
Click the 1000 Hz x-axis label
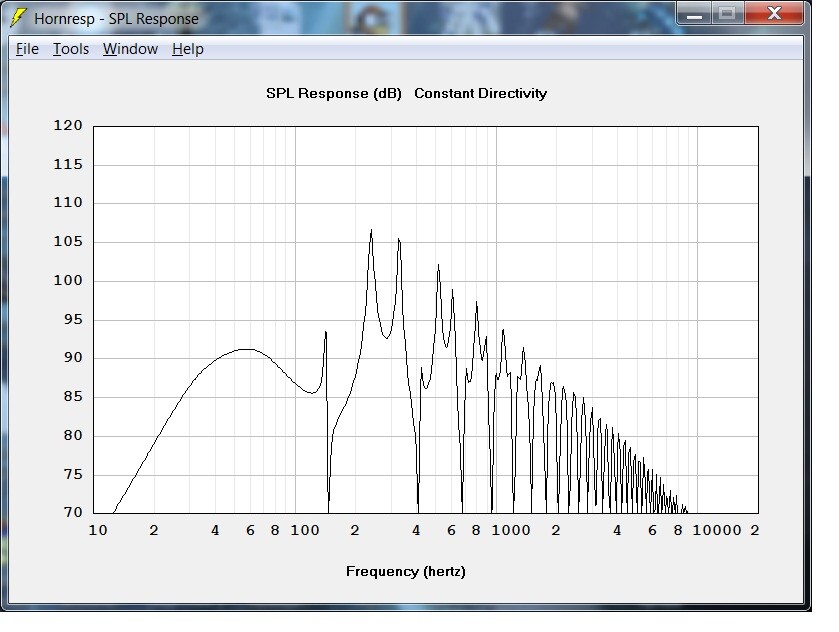tap(511, 531)
